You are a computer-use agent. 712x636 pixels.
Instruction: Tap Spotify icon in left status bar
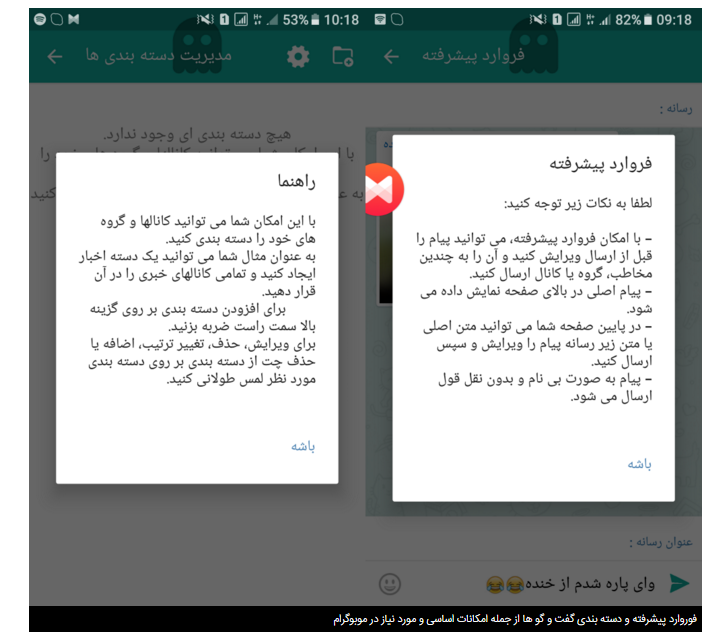coord(40,20)
